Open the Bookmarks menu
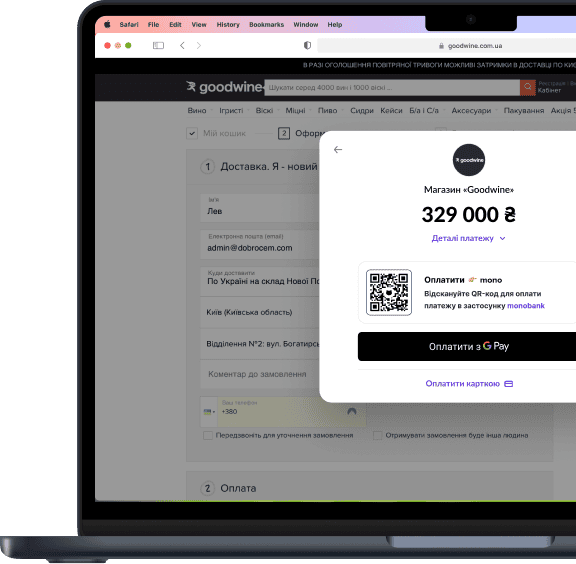This screenshot has width=576, height=564. point(266,25)
